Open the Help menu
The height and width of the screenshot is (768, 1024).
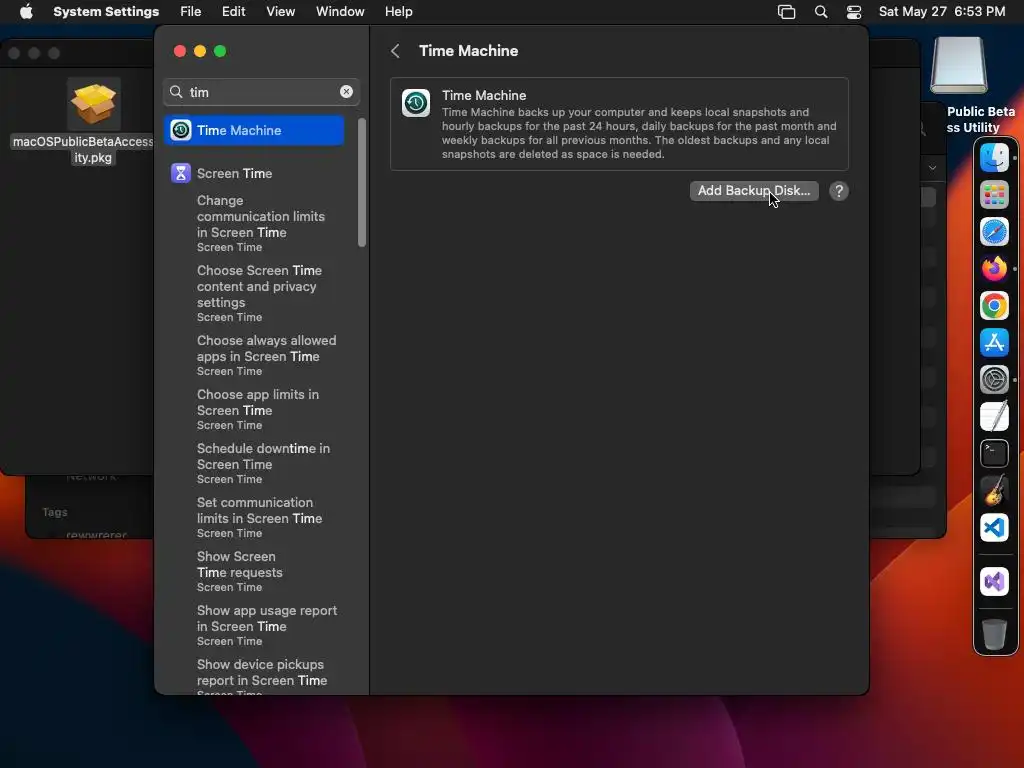(398, 12)
